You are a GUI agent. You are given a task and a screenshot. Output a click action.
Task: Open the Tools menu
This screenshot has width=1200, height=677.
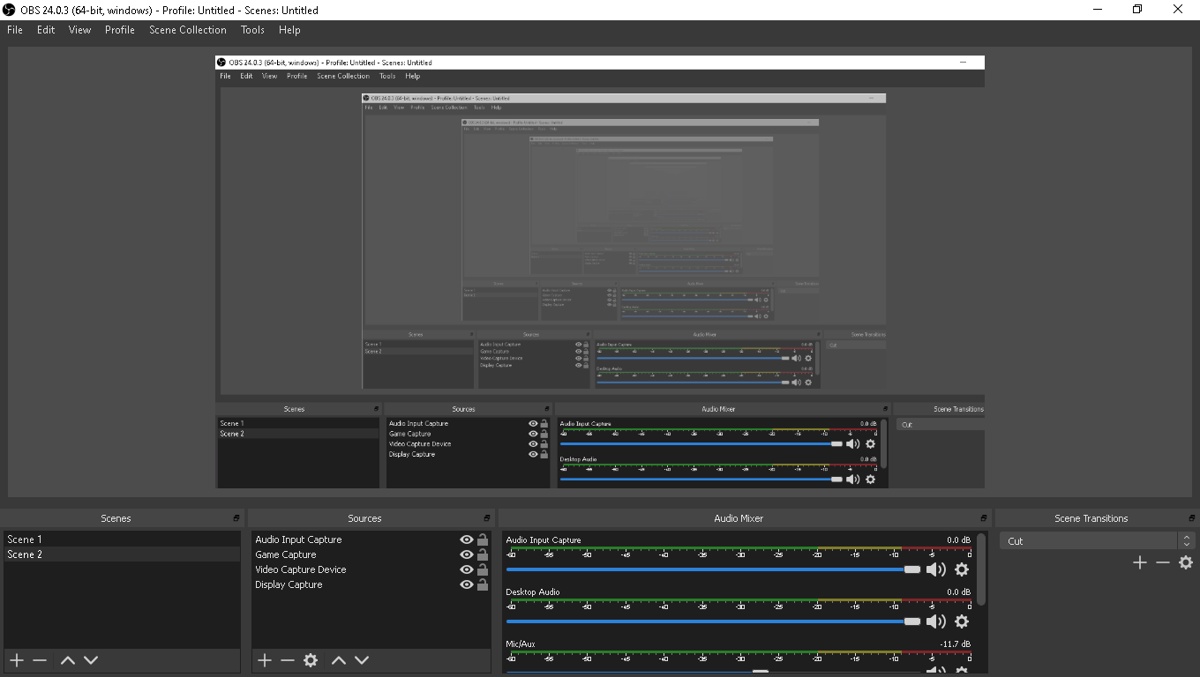(x=253, y=30)
